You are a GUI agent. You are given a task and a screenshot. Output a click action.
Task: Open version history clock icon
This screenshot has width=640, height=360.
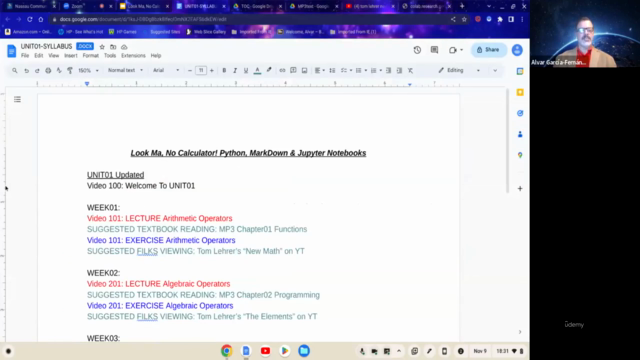(417, 50)
